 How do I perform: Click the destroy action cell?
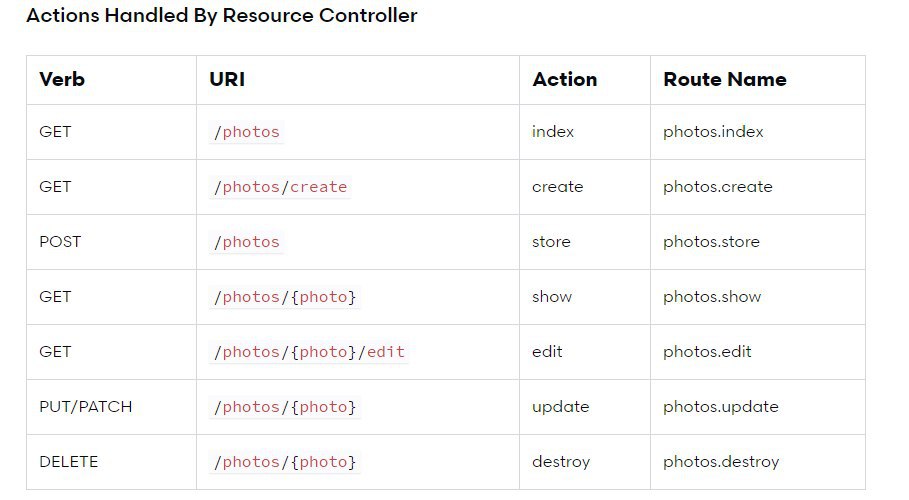point(561,462)
